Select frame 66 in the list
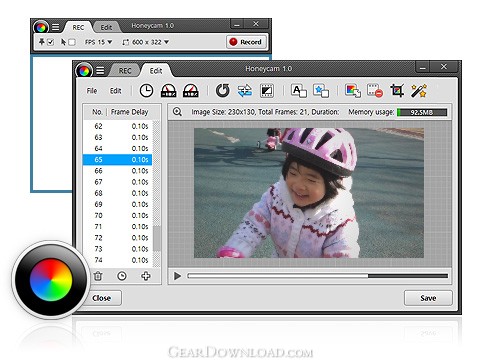The image size is (480, 360). click(118, 171)
